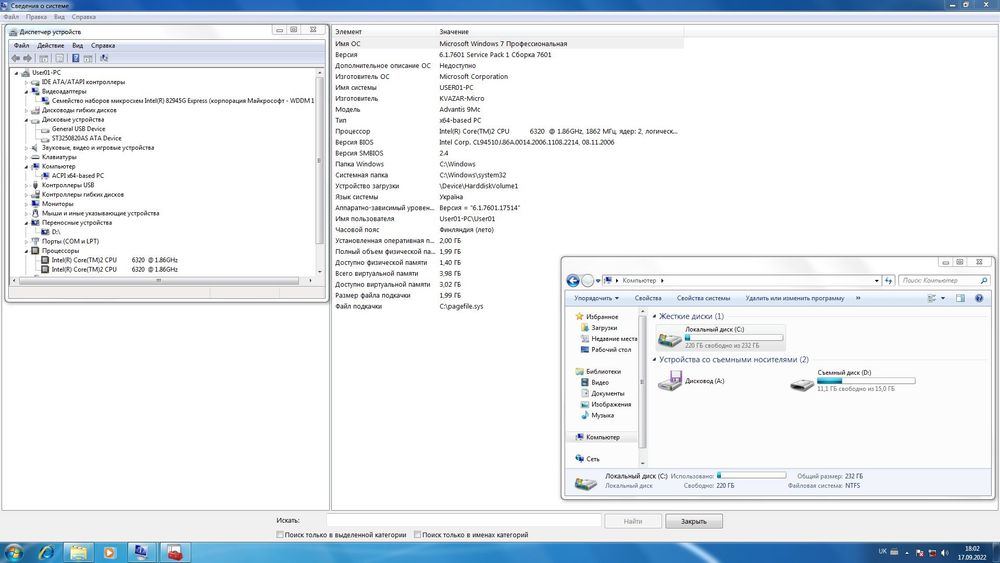Click the Windows Start orb

tap(14, 551)
